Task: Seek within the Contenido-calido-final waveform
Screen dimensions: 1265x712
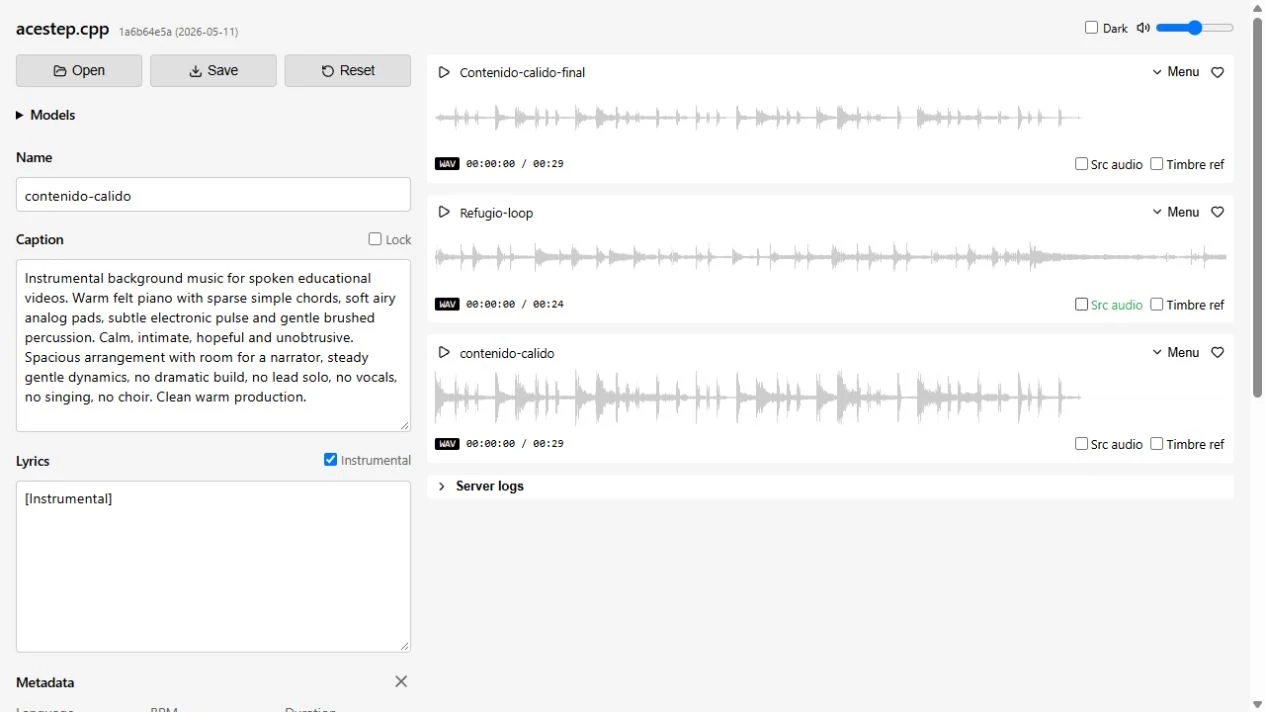Action: 830,118
